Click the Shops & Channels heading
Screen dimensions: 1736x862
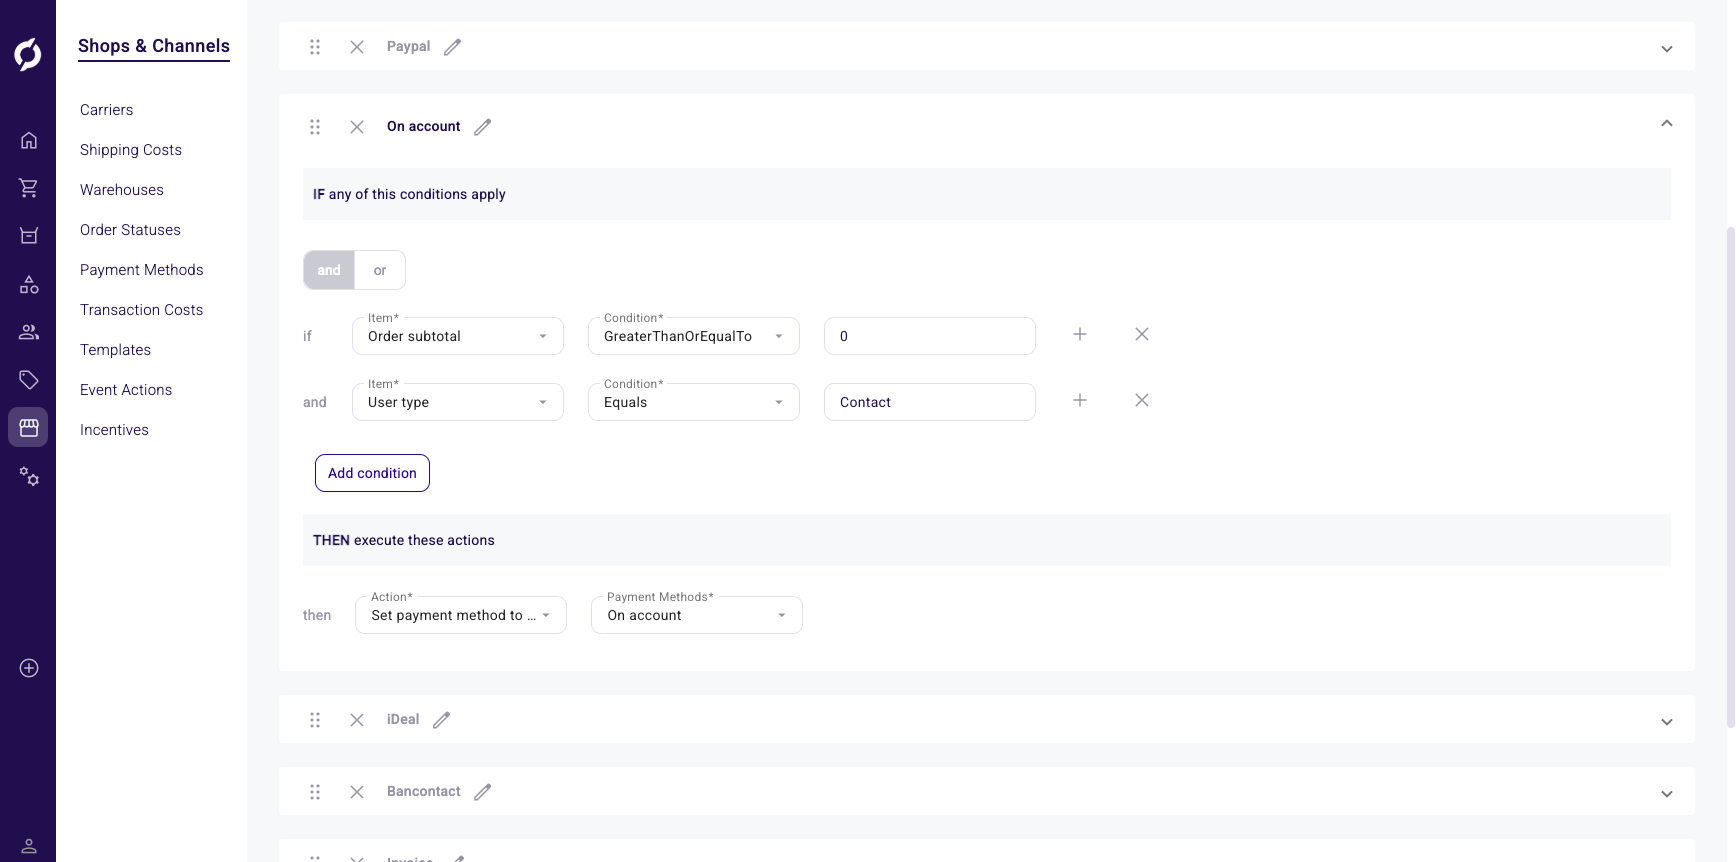(154, 46)
